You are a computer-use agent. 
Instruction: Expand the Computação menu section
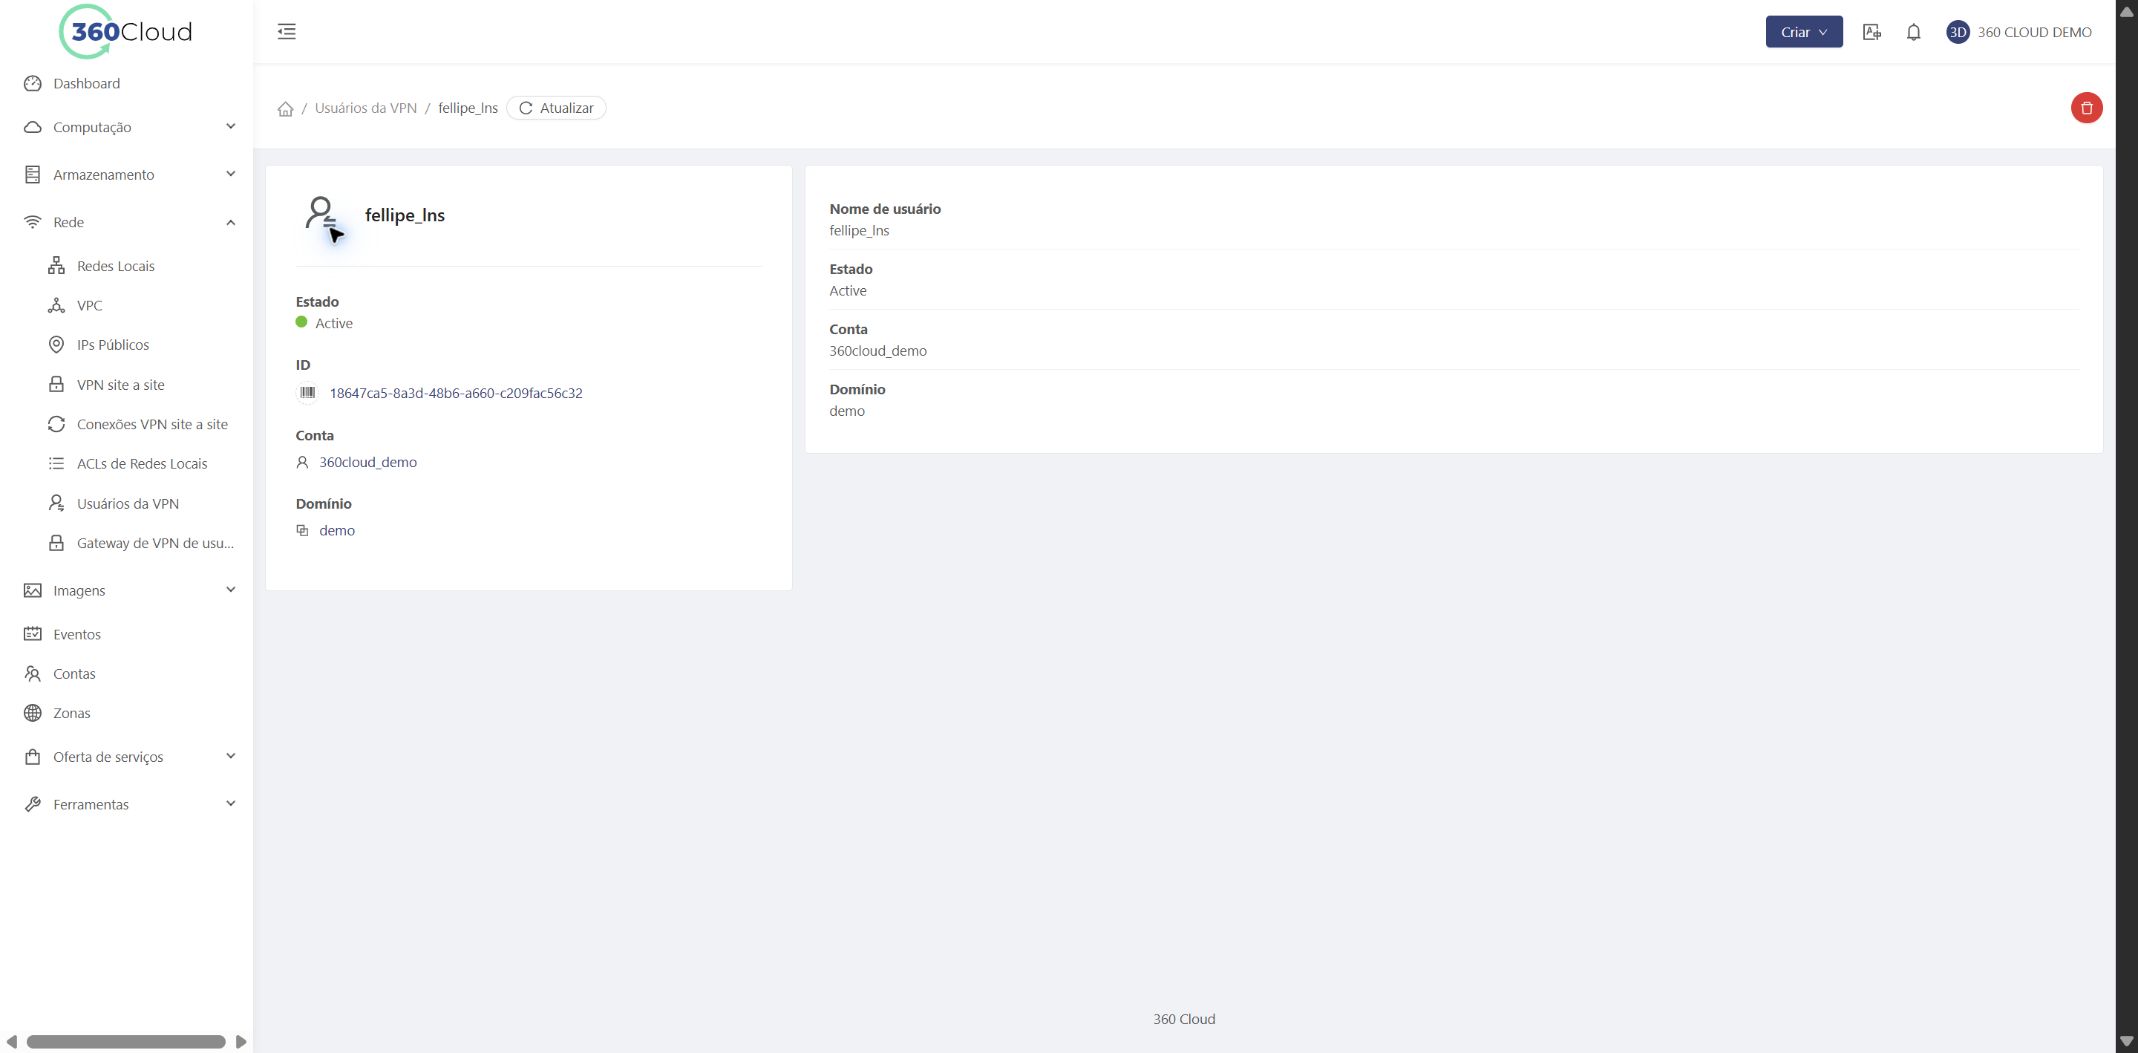point(127,127)
